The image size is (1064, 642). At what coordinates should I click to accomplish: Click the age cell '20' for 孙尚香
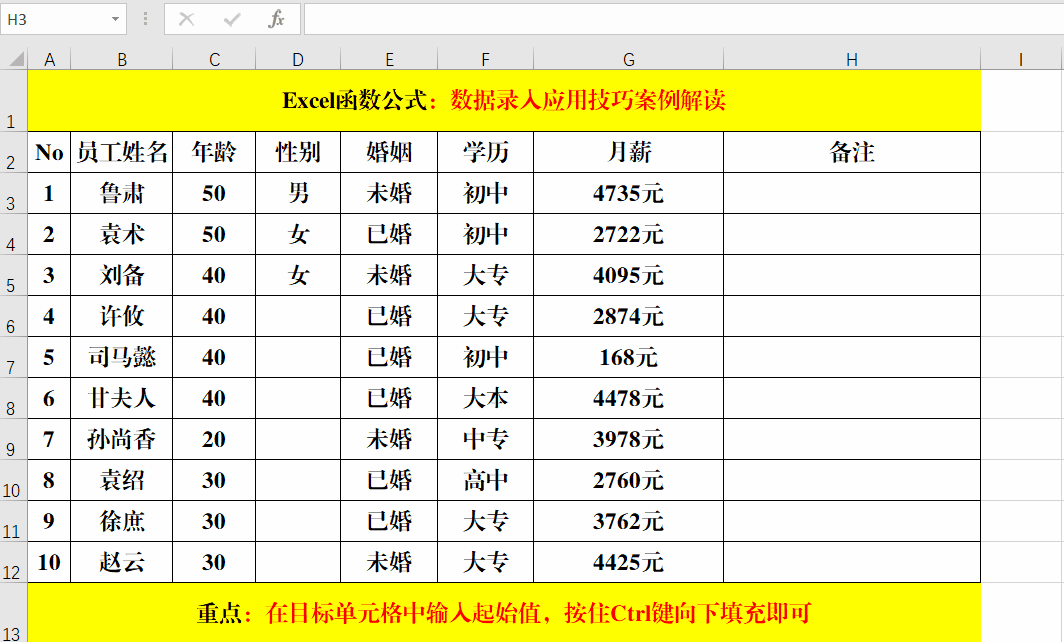click(x=214, y=439)
